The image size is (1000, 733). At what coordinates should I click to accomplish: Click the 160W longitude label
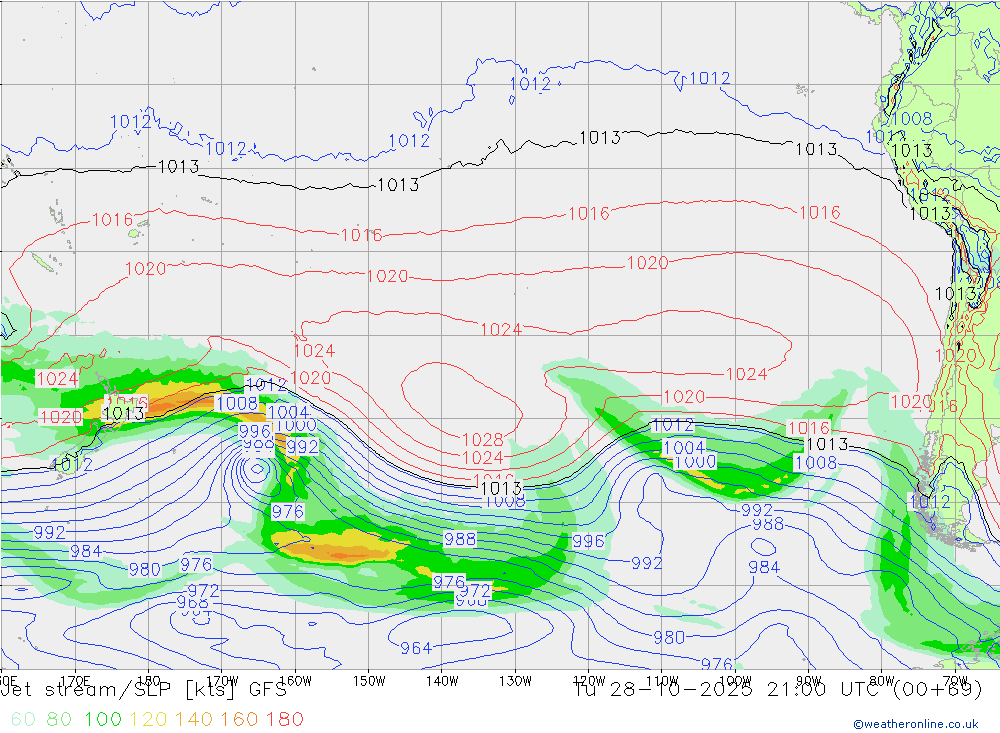(x=295, y=681)
